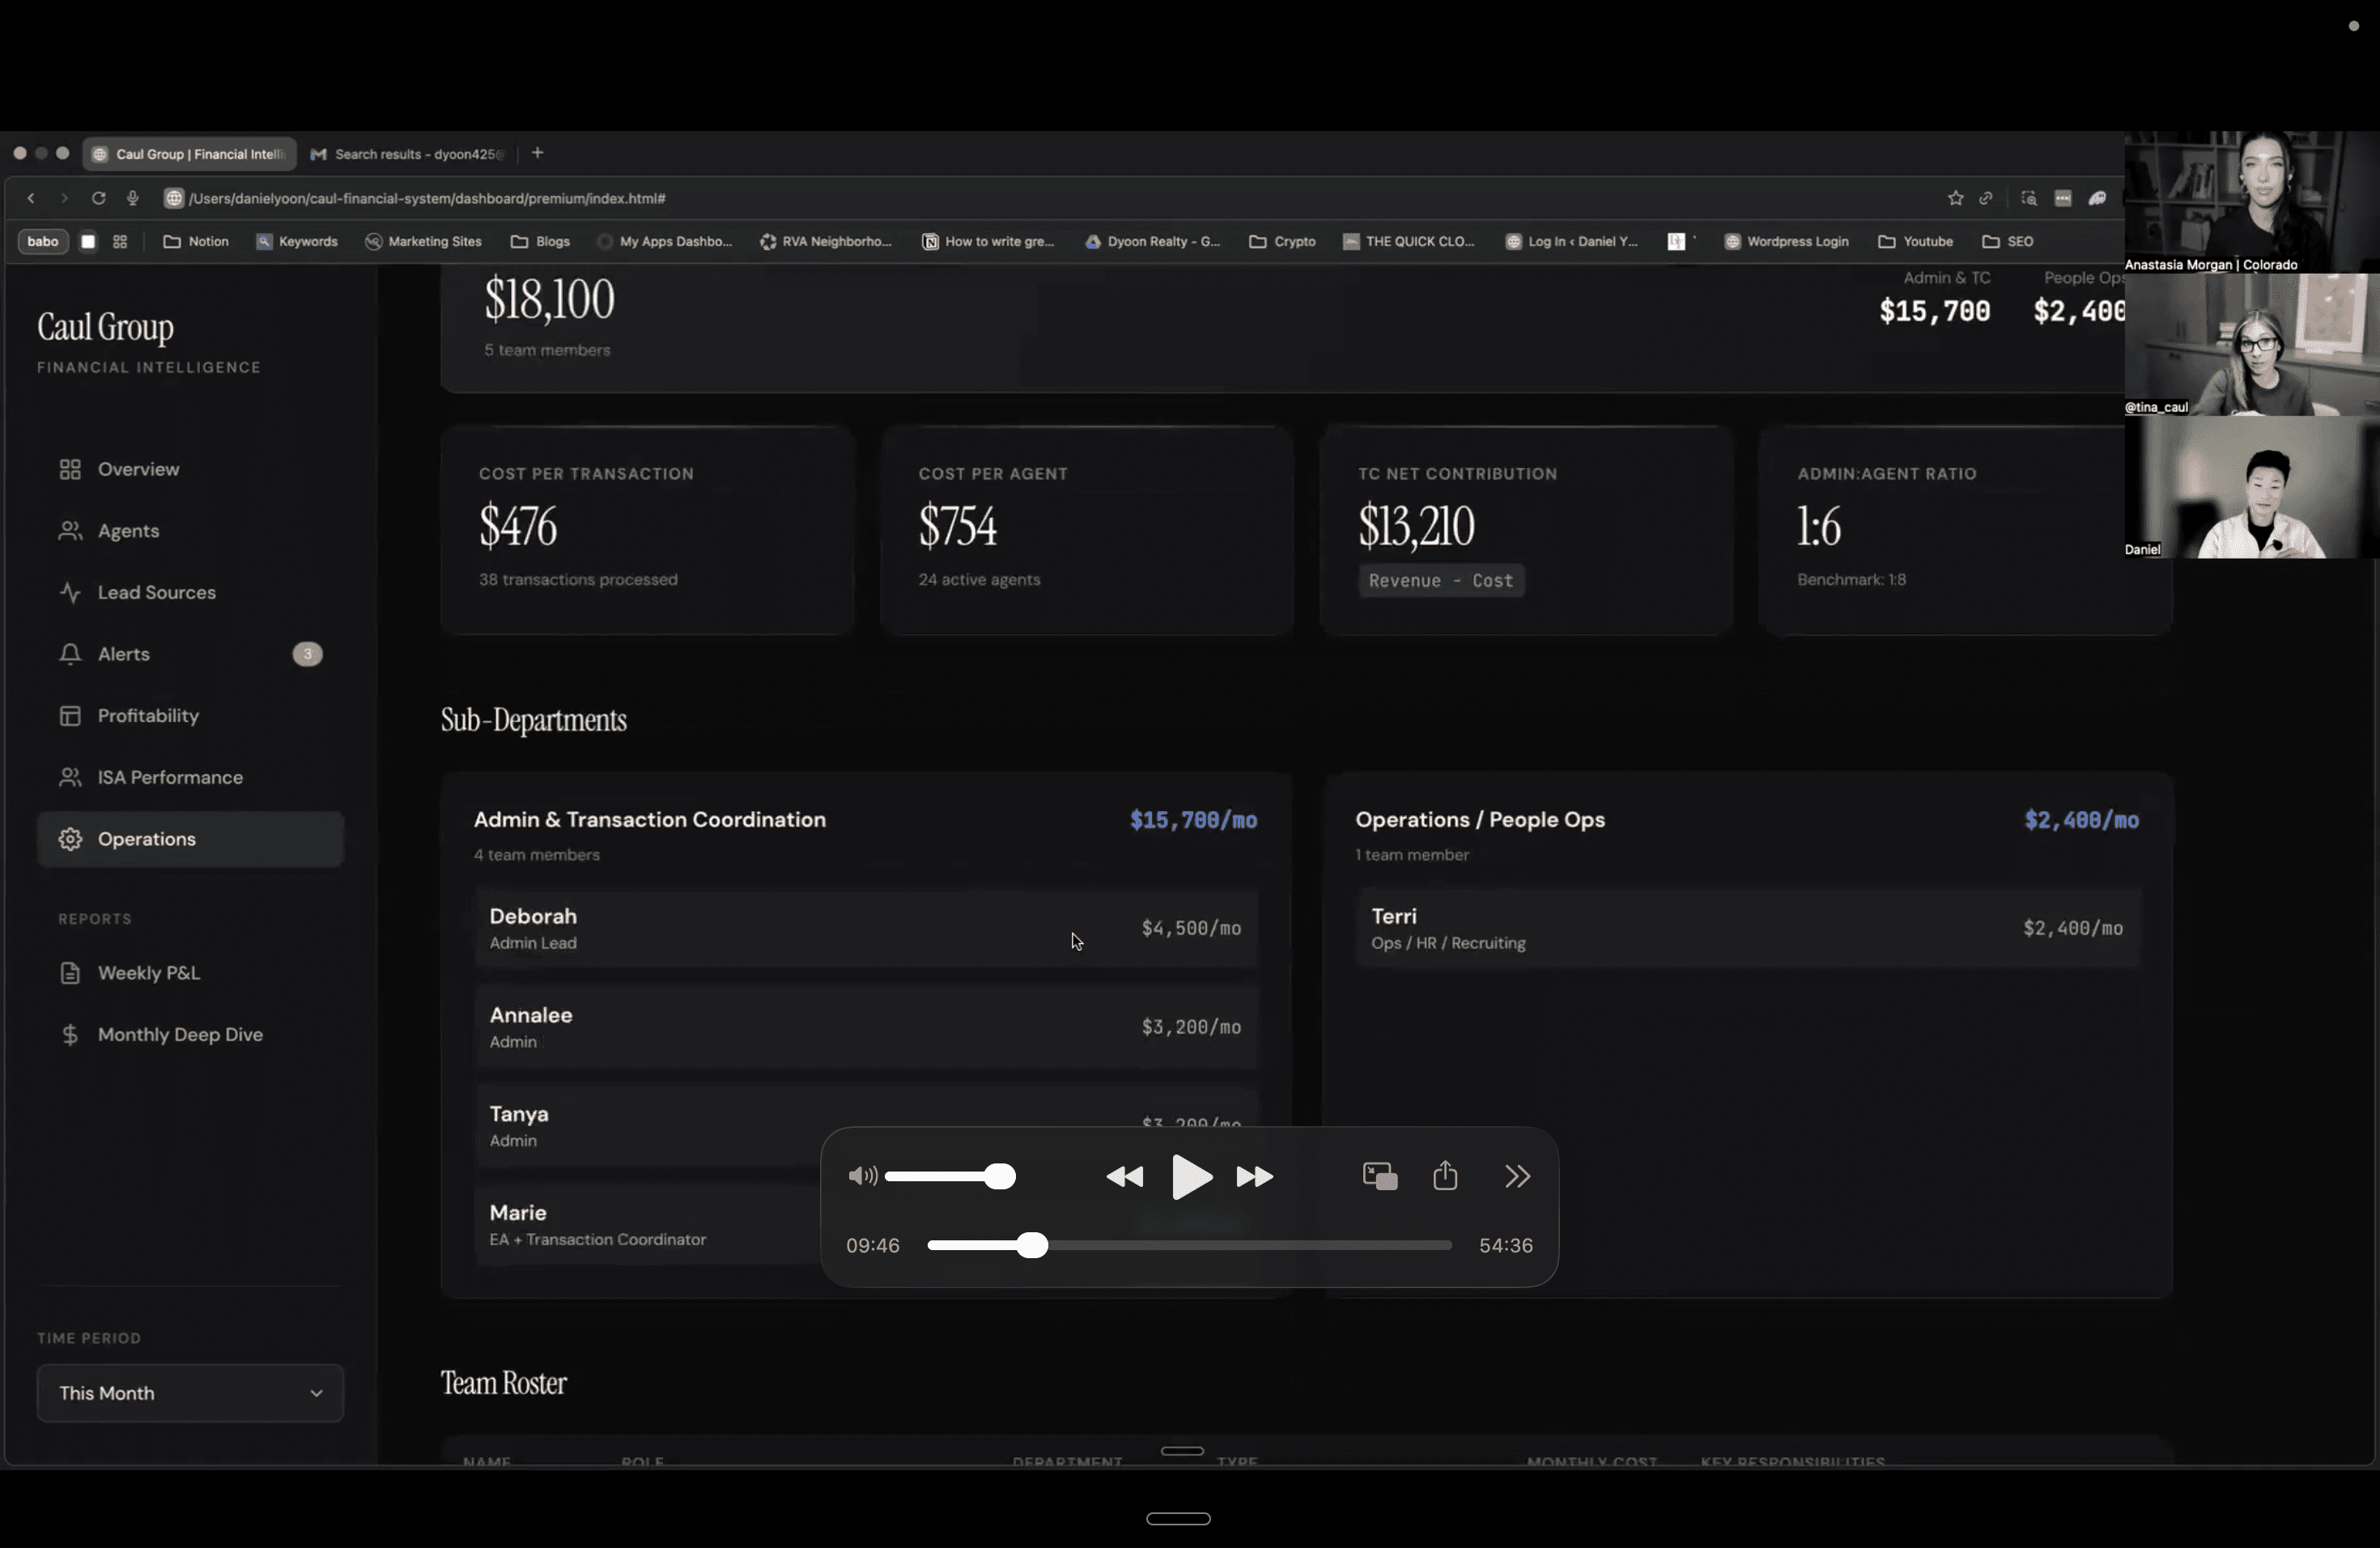Click the new tab plus icon
Image resolution: width=2380 pixels, height=1548 pixels.
(x=538, y=153)
